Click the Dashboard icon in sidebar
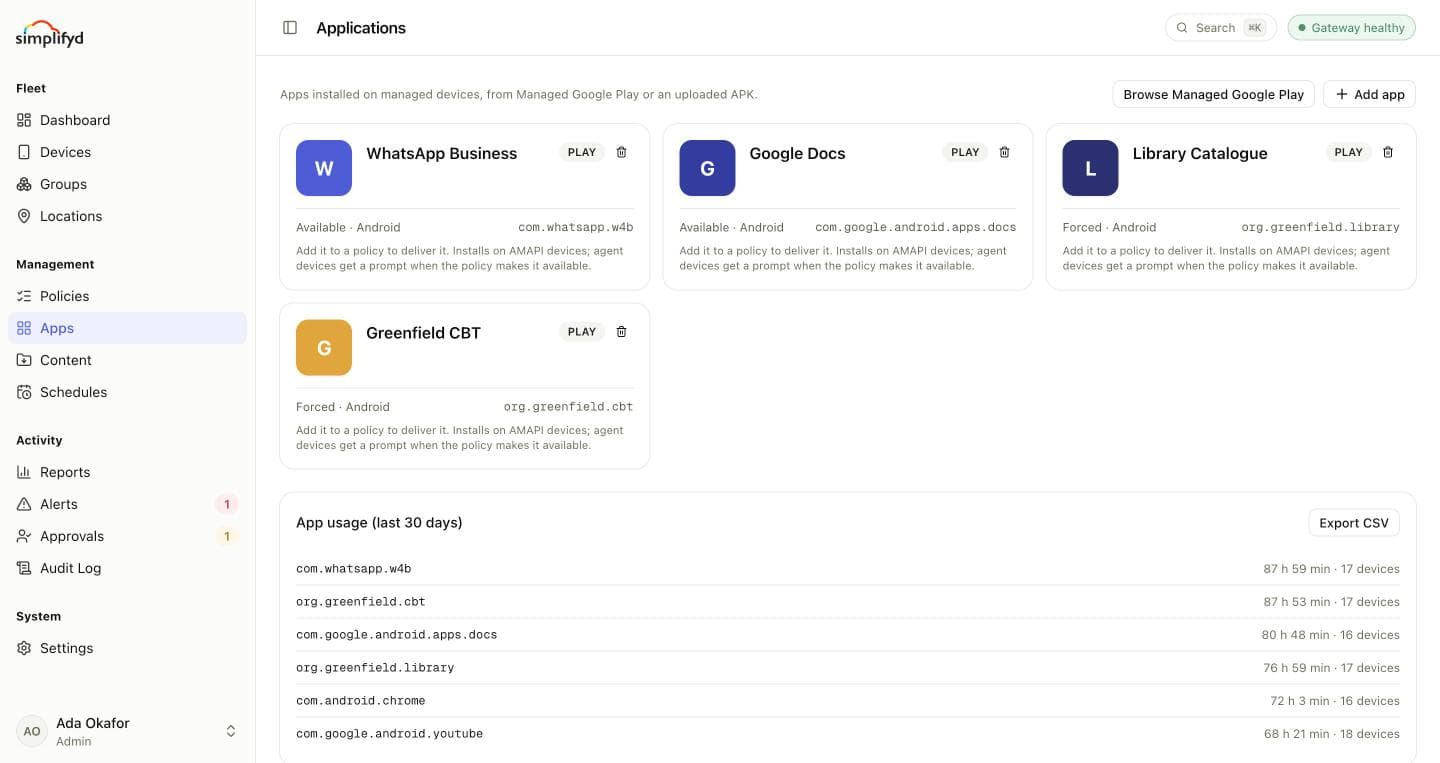Image resolution: width=1440 pixels, height=763 pixels. 24,120
